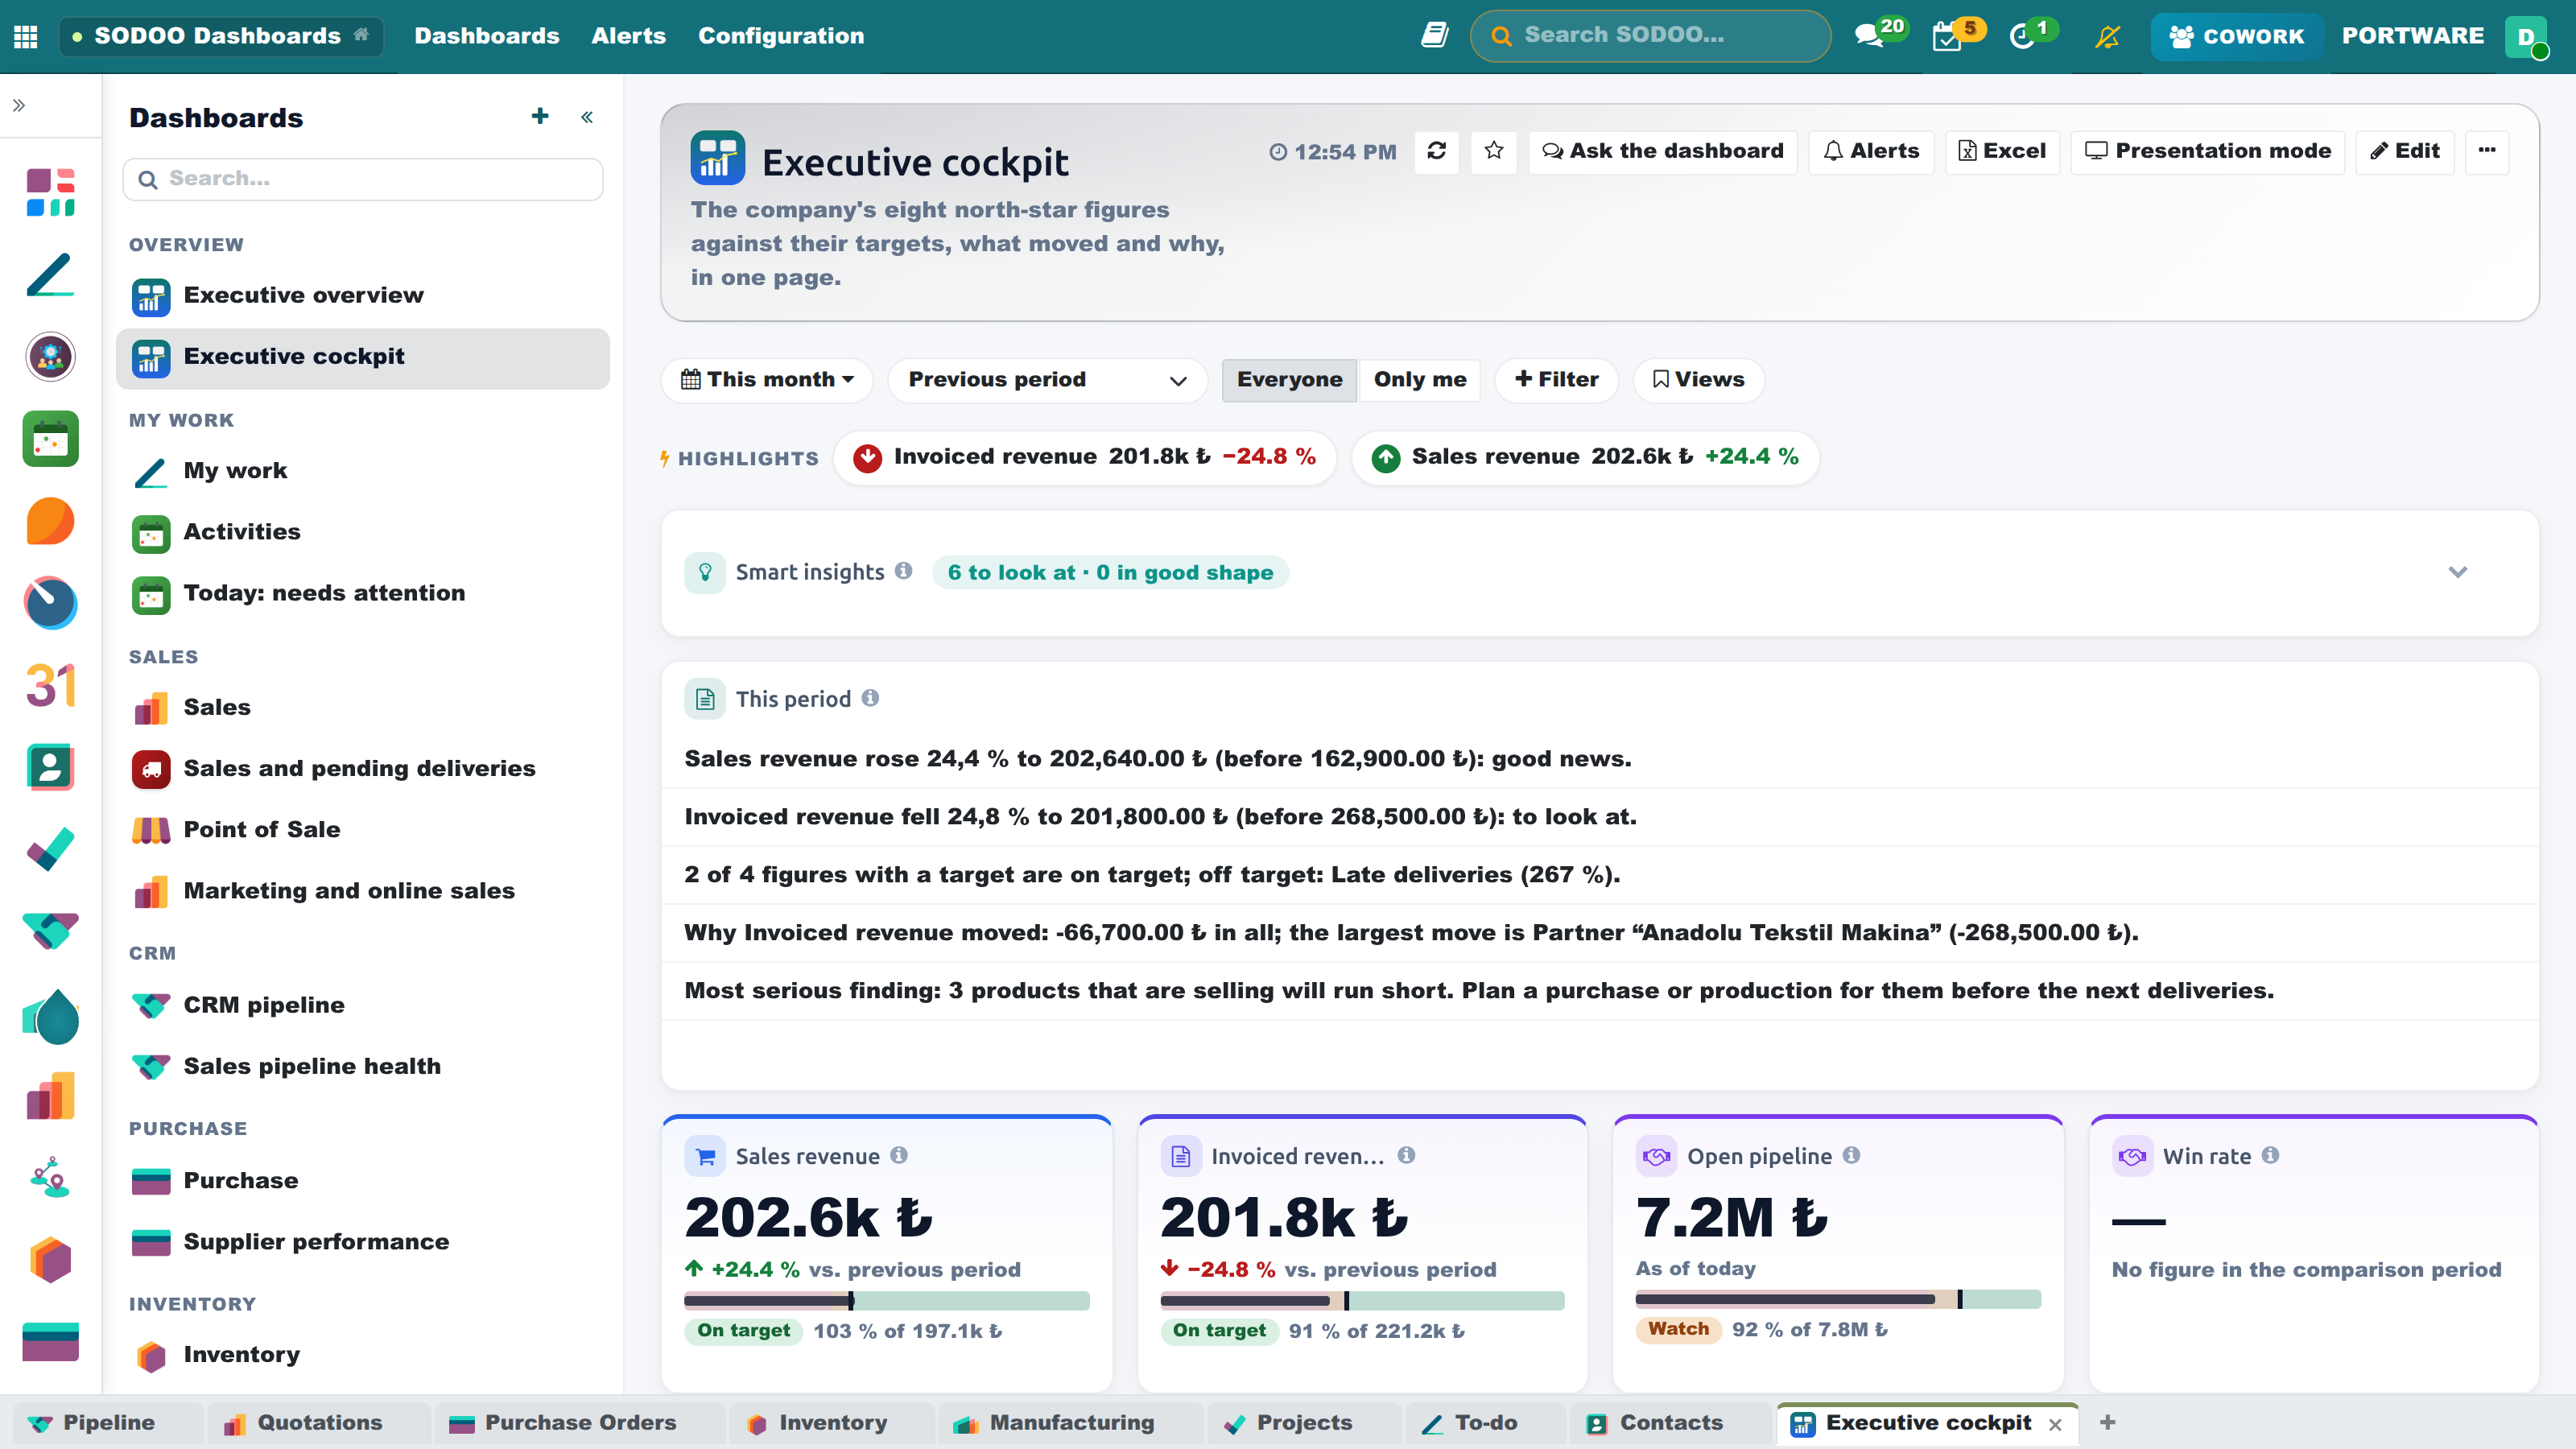The image size is (2576, 1449).
Task: Switch to the Manufacturing bottom tab
Action: tap(1071, 1423)
